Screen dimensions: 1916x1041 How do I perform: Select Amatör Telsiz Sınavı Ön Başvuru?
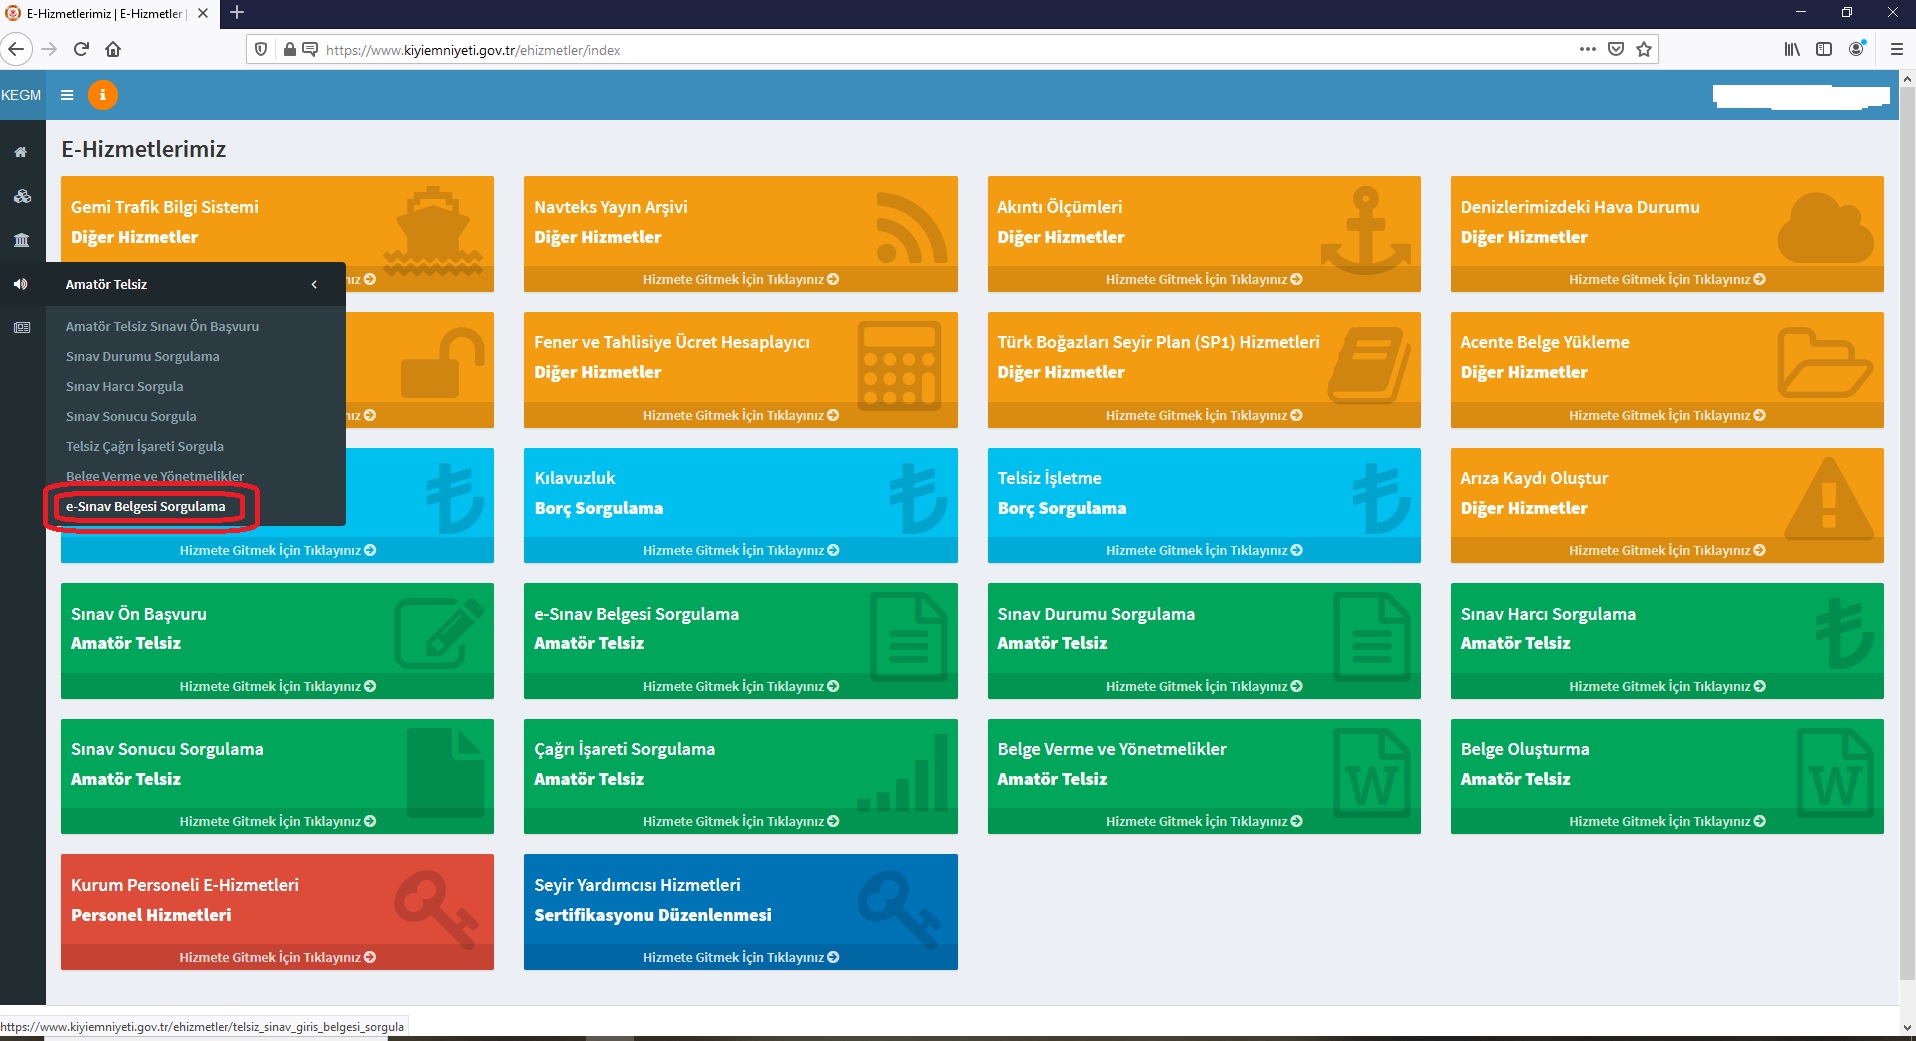tap(162, 326)
